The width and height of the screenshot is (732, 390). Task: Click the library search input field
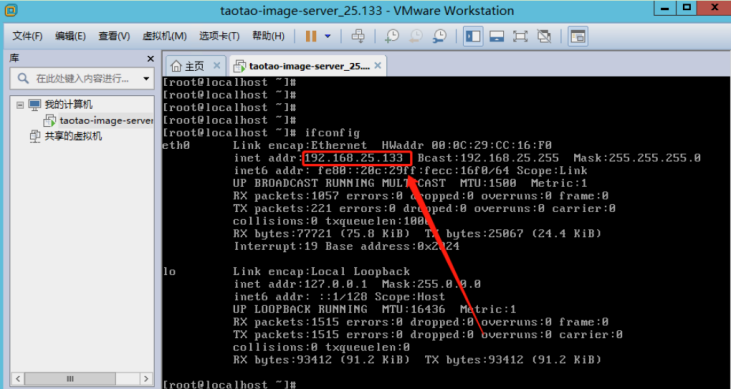[82, 78]
